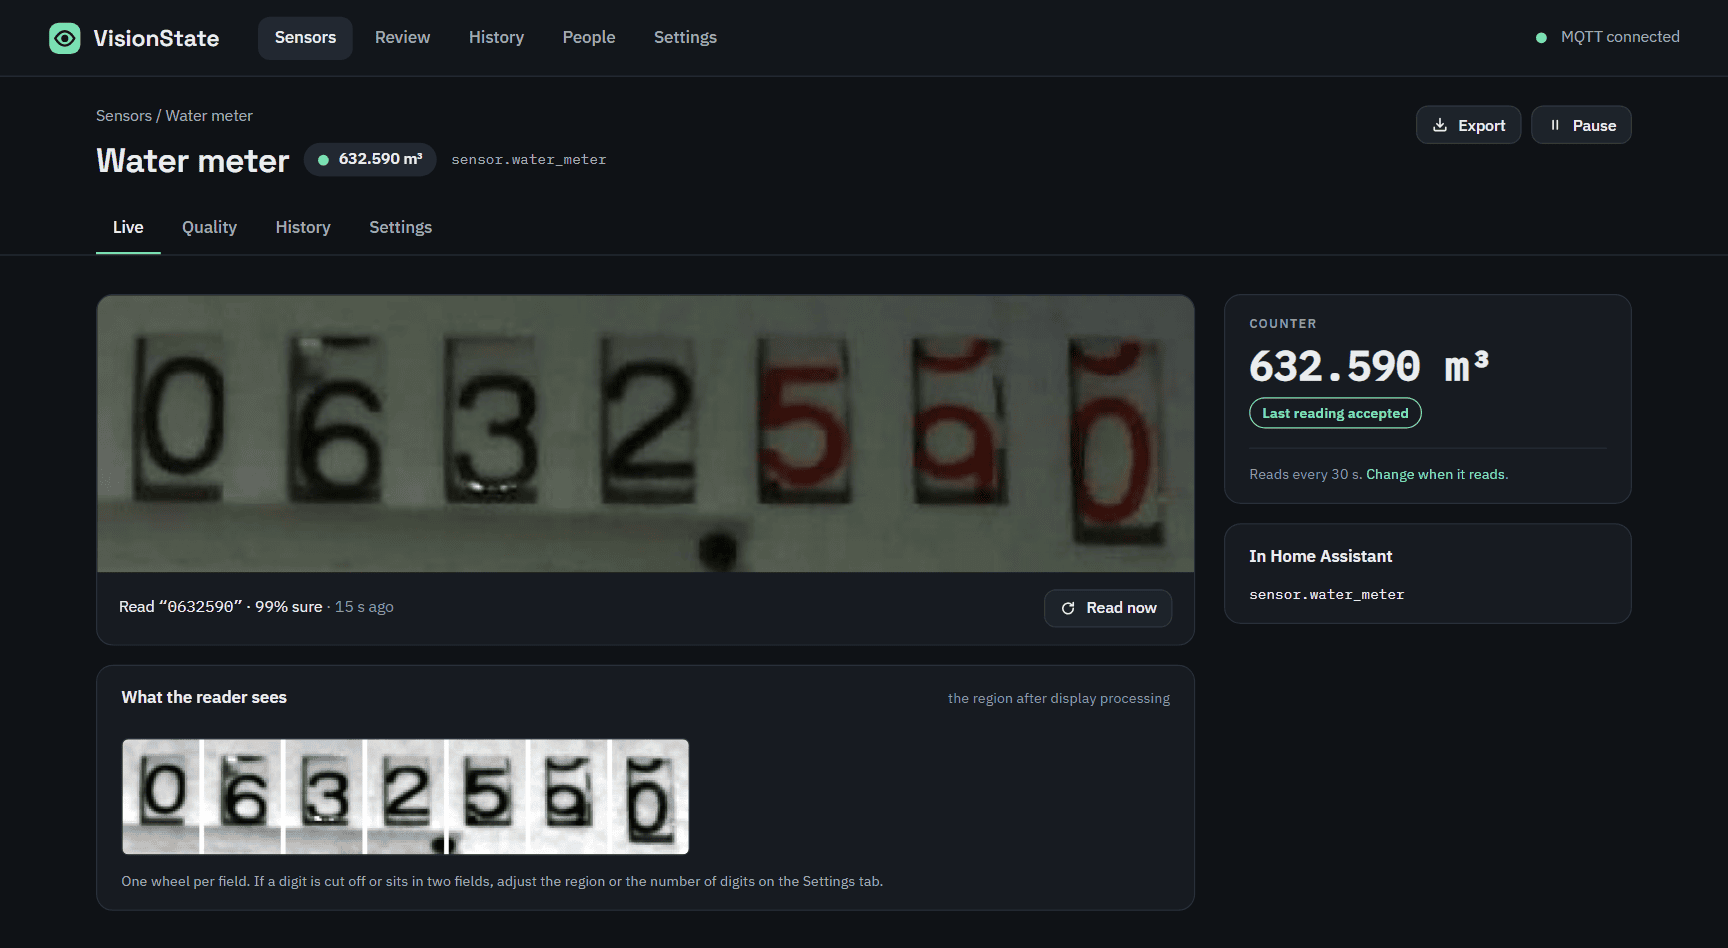1728x948 pixels.
Task: Click the 'What the reader sees' heading
Action: pos(204,697)
